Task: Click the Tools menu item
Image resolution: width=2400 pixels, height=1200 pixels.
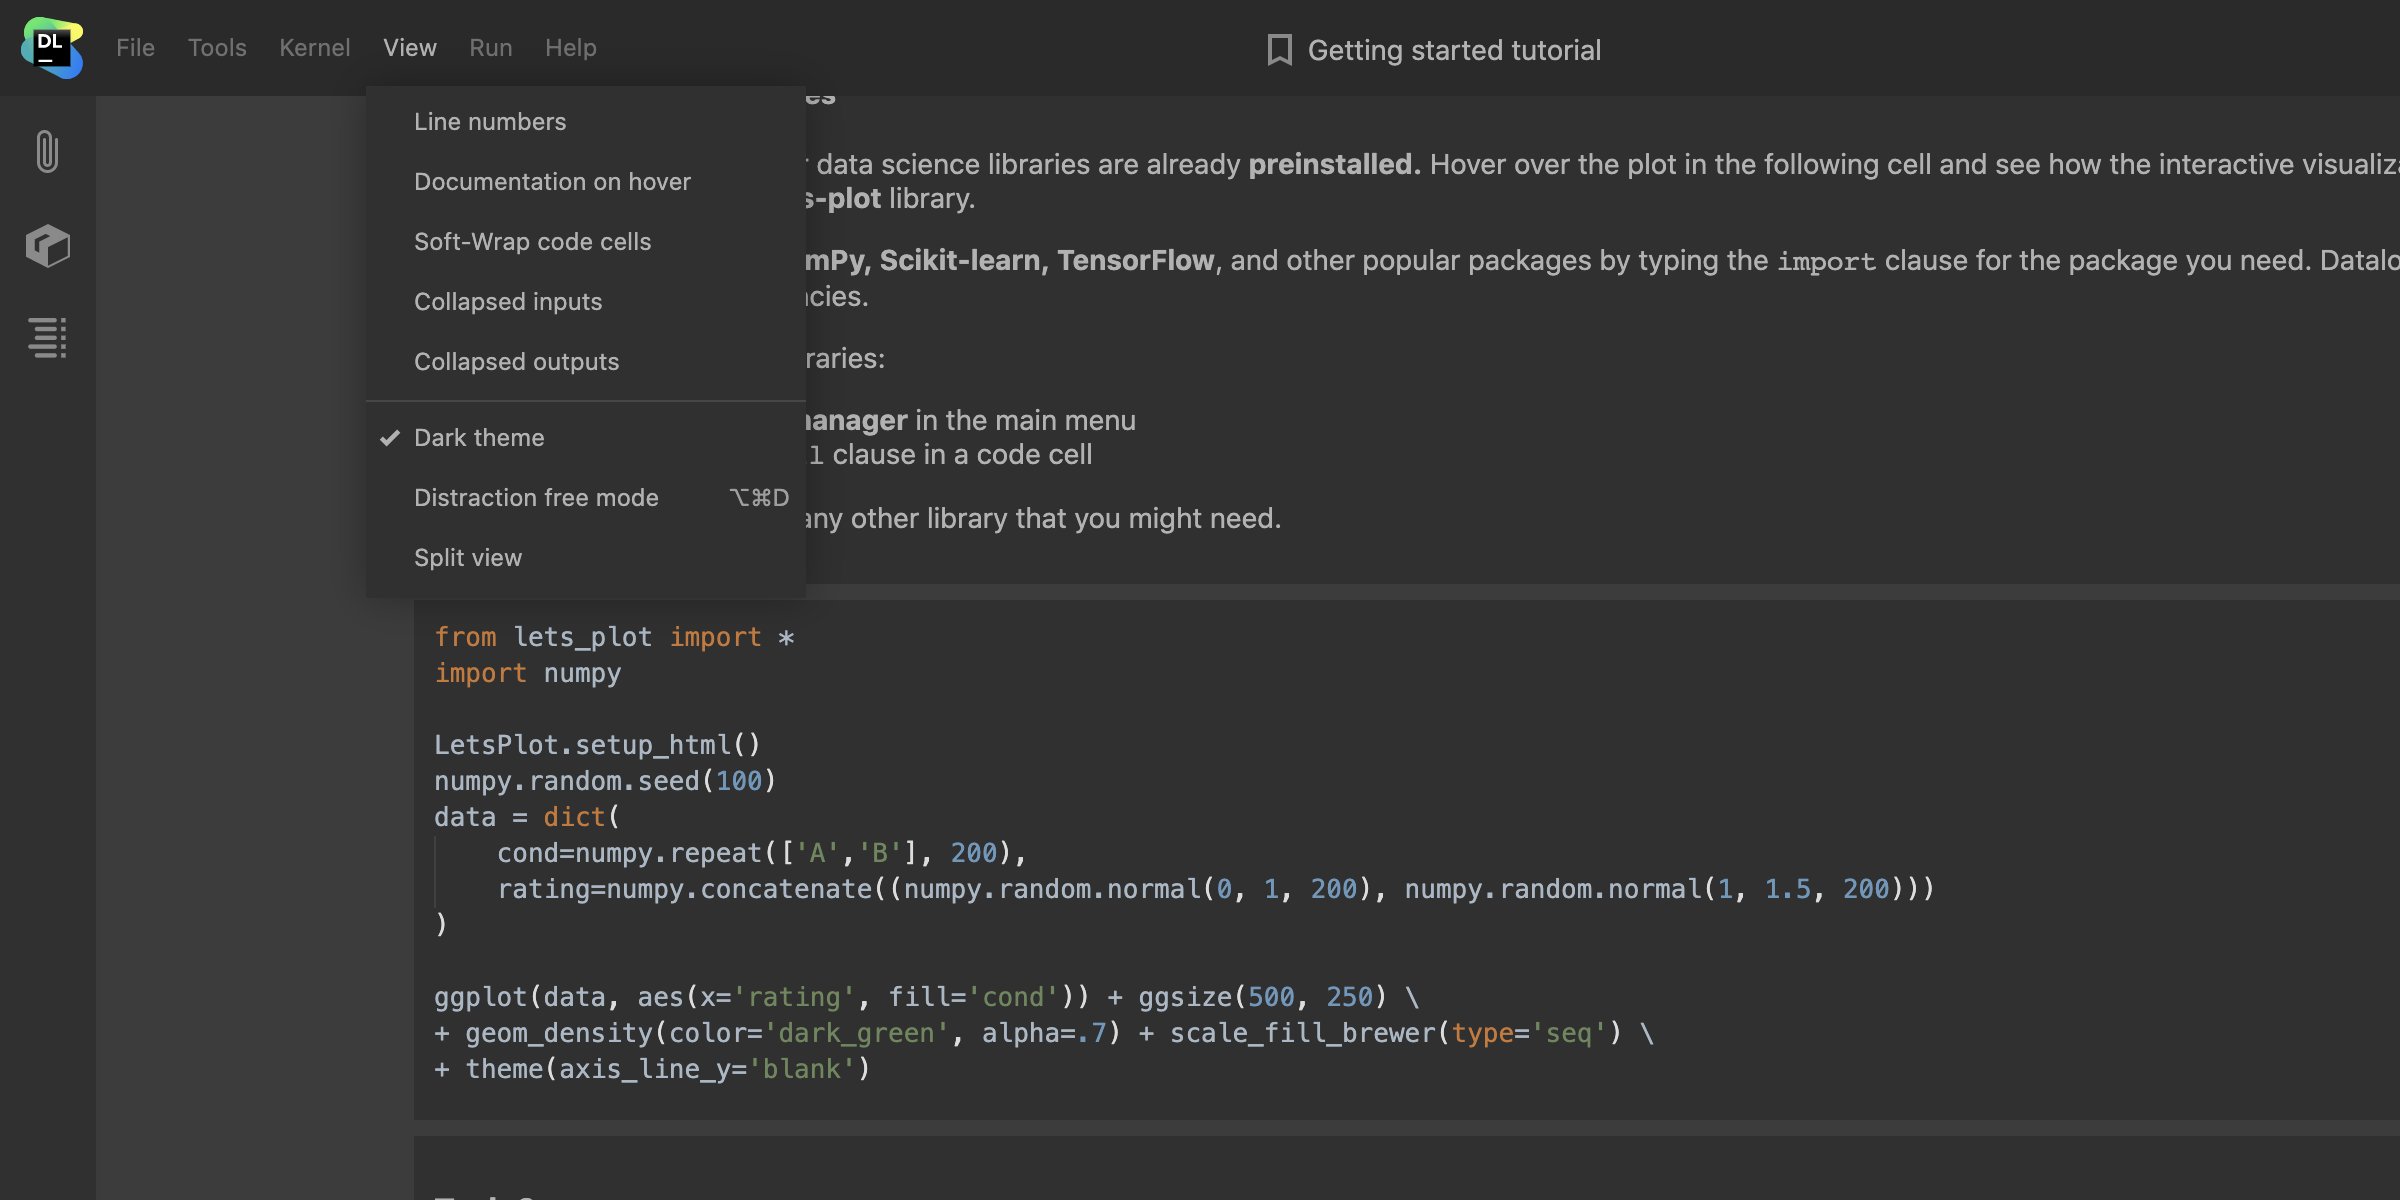Action: click(x=216, y=47)
